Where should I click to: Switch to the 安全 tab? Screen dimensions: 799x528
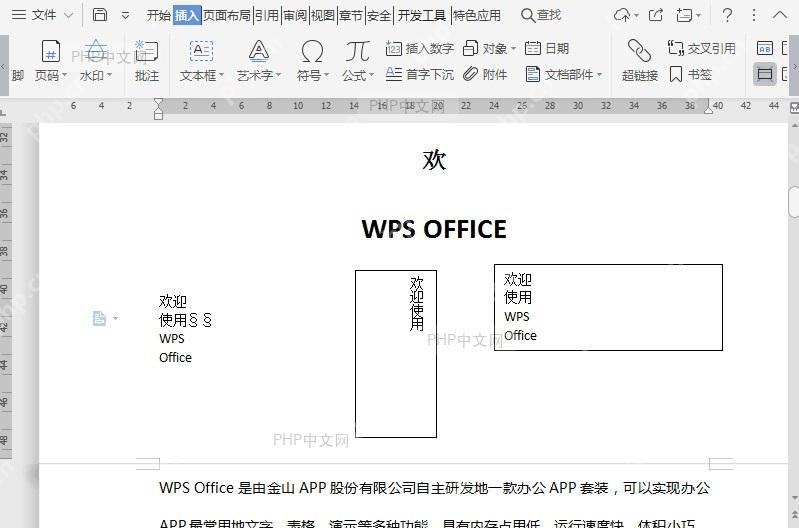tap(379, 15)
